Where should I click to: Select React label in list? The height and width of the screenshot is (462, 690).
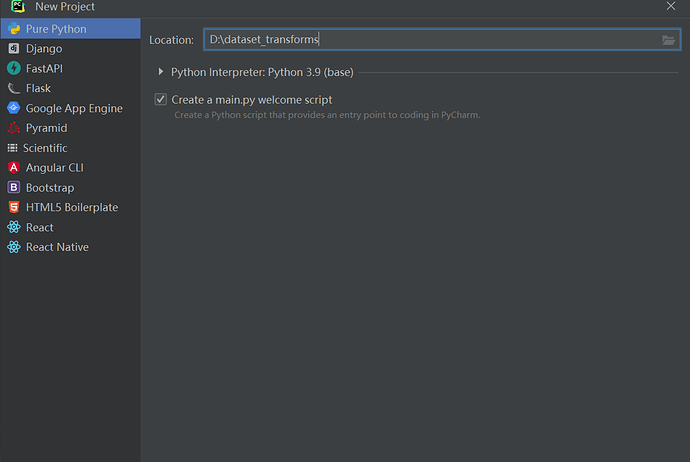[x=40, y=227]
